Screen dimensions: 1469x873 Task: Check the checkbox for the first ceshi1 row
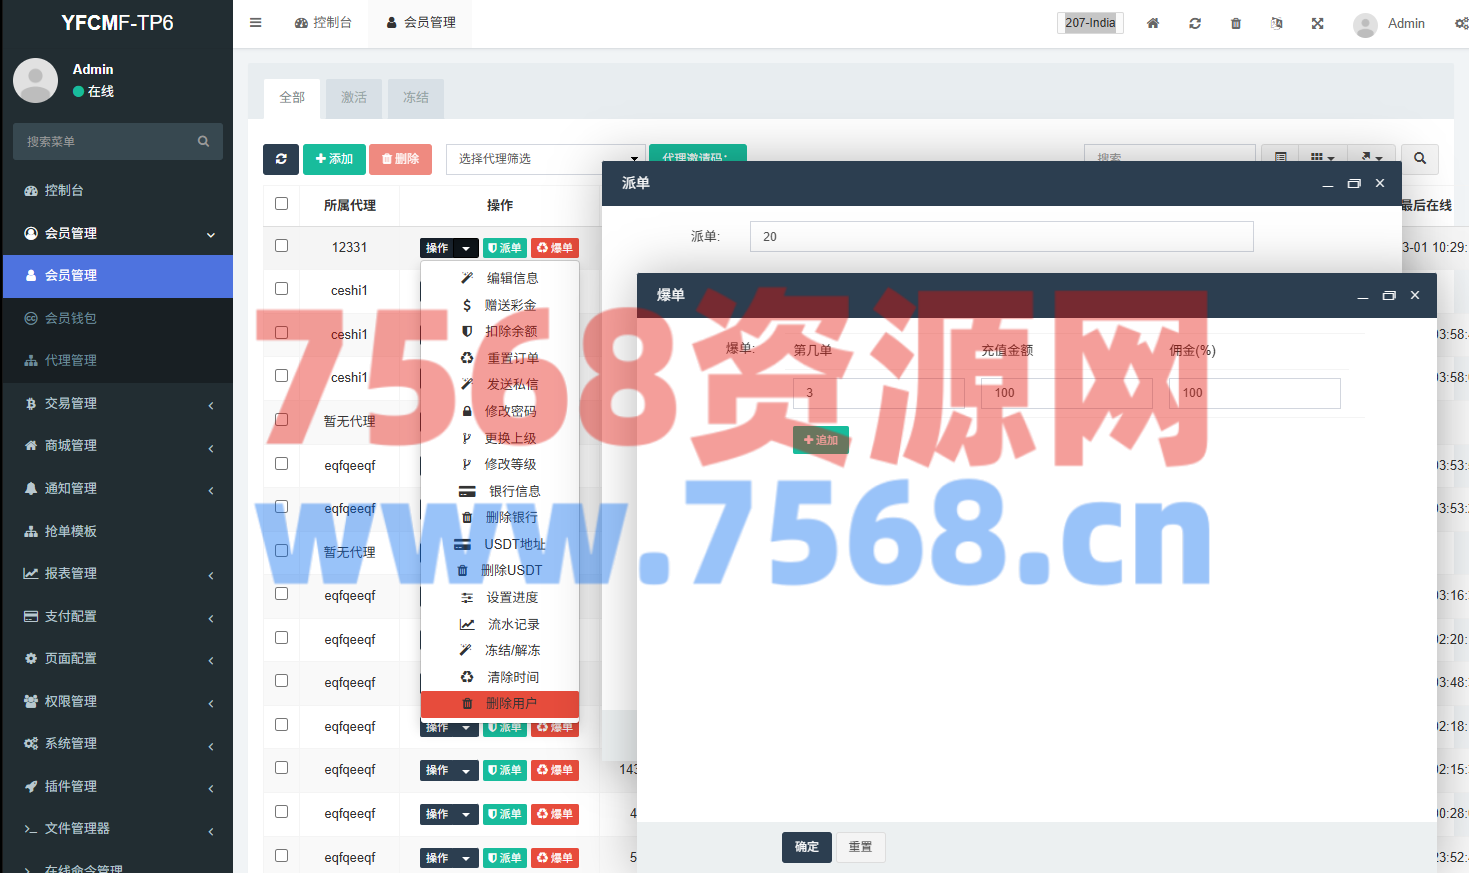point(282,289)
